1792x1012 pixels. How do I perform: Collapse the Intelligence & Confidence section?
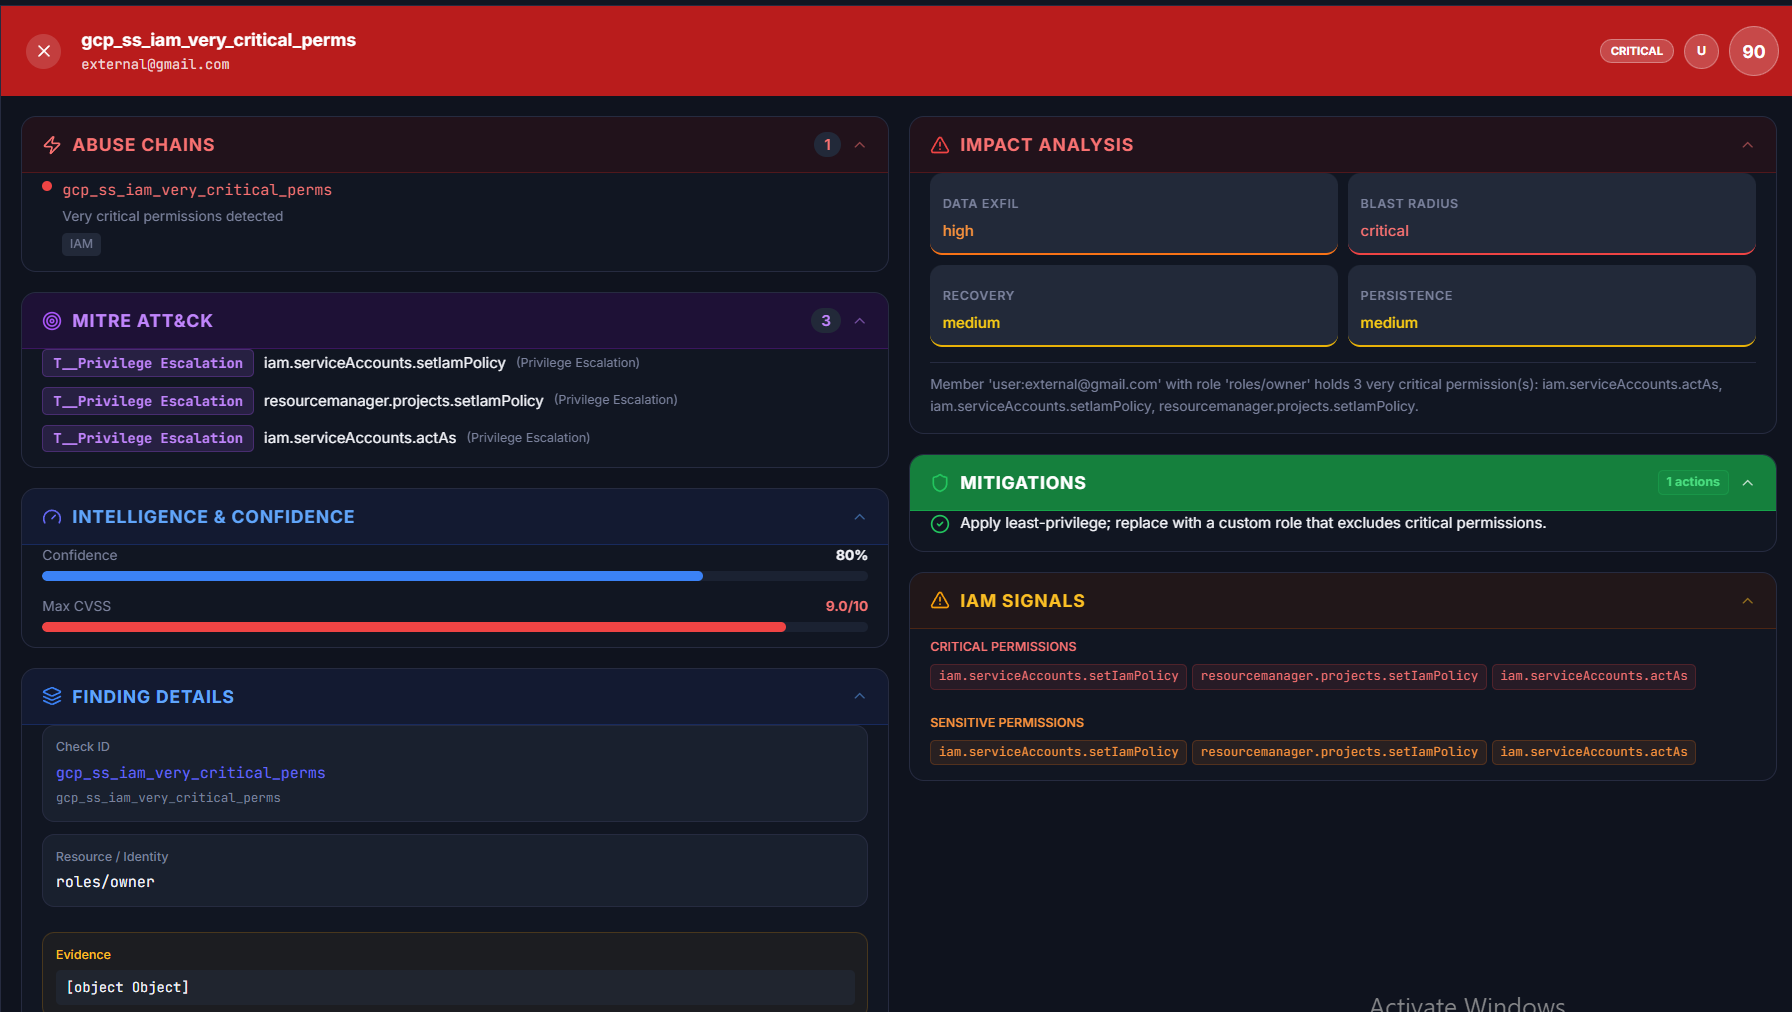click(860, 517)
